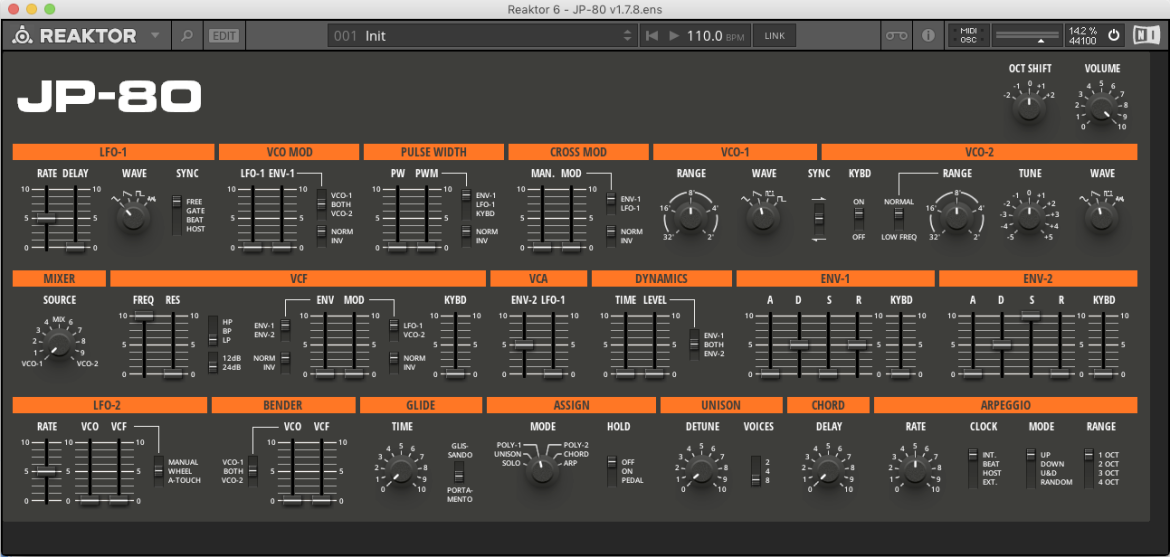The width and height of the screenshot is (1170, 557).
Task: Click the ENV-1 R release slider handle
Action: pos(857,345)
